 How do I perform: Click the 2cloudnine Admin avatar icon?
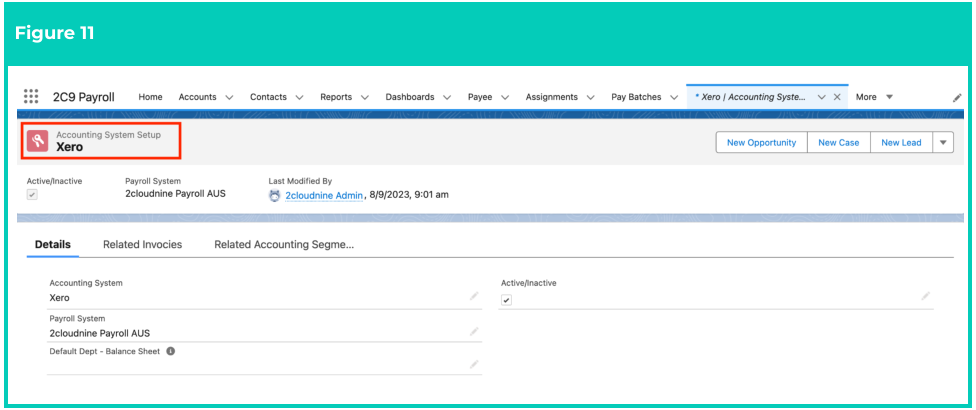(274, 195)
